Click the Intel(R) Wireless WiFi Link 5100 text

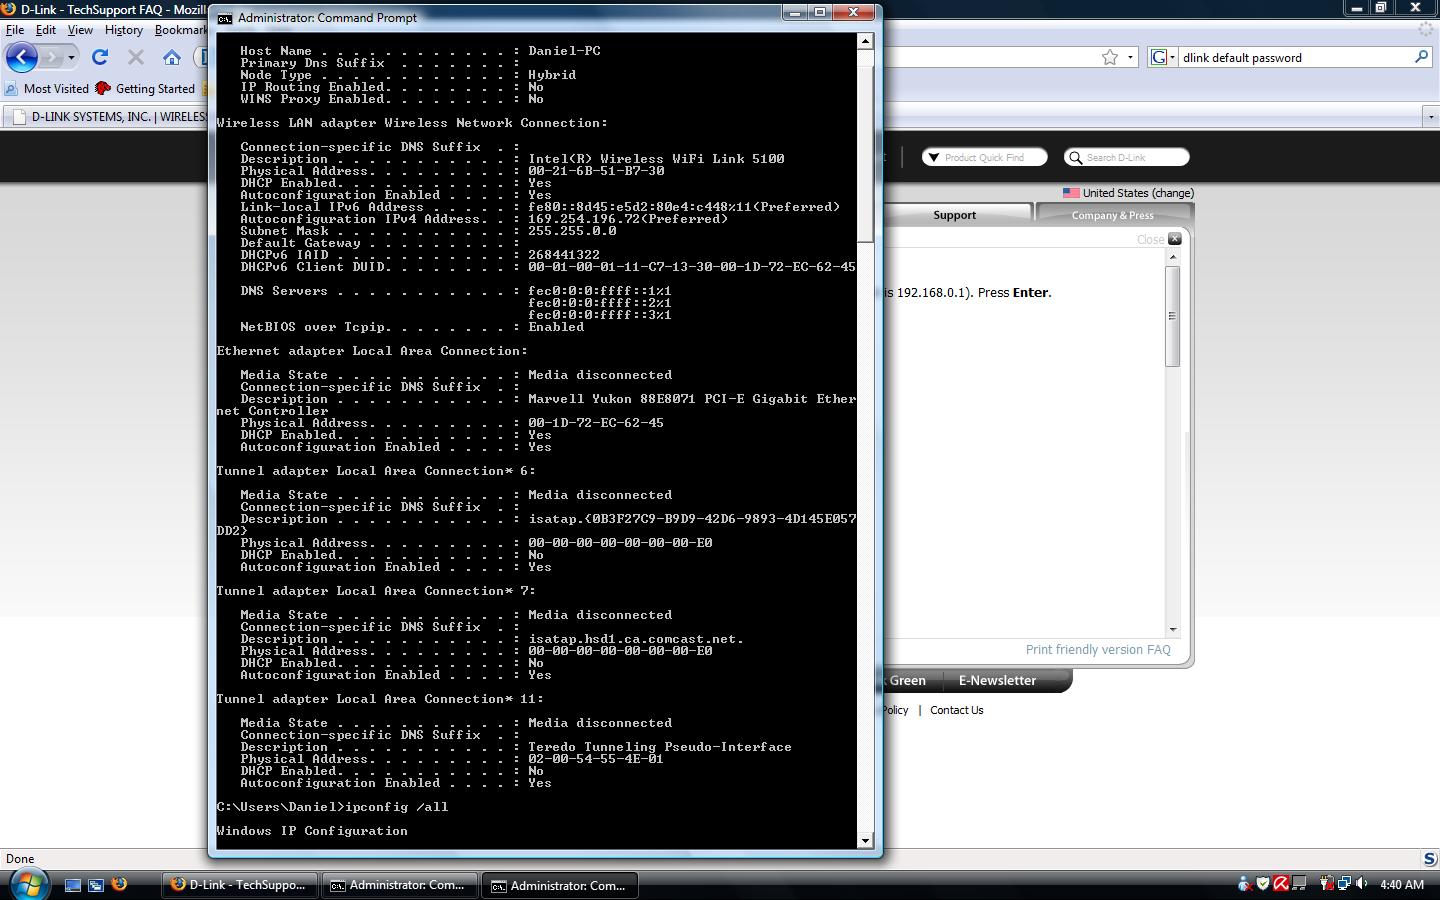click(x=656, y=159)
